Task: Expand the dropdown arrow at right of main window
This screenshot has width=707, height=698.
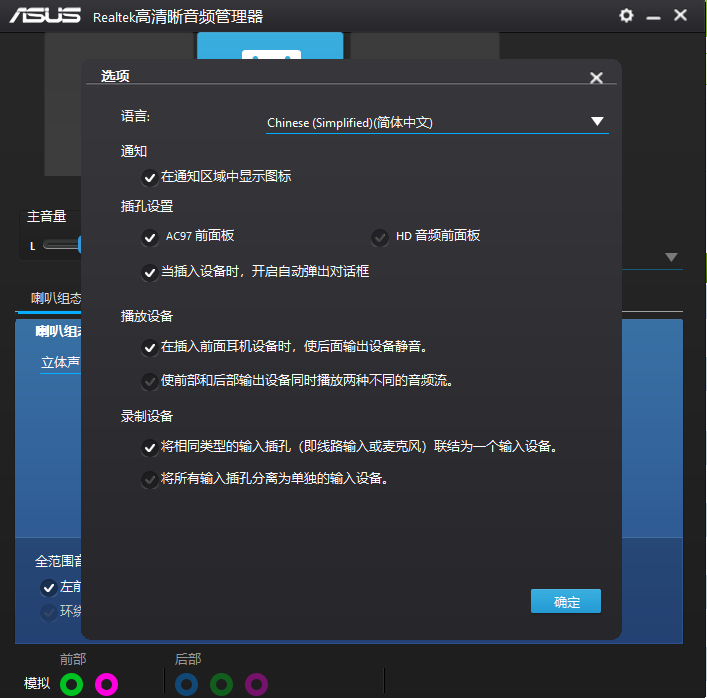Action: click(x=671, y=257)
